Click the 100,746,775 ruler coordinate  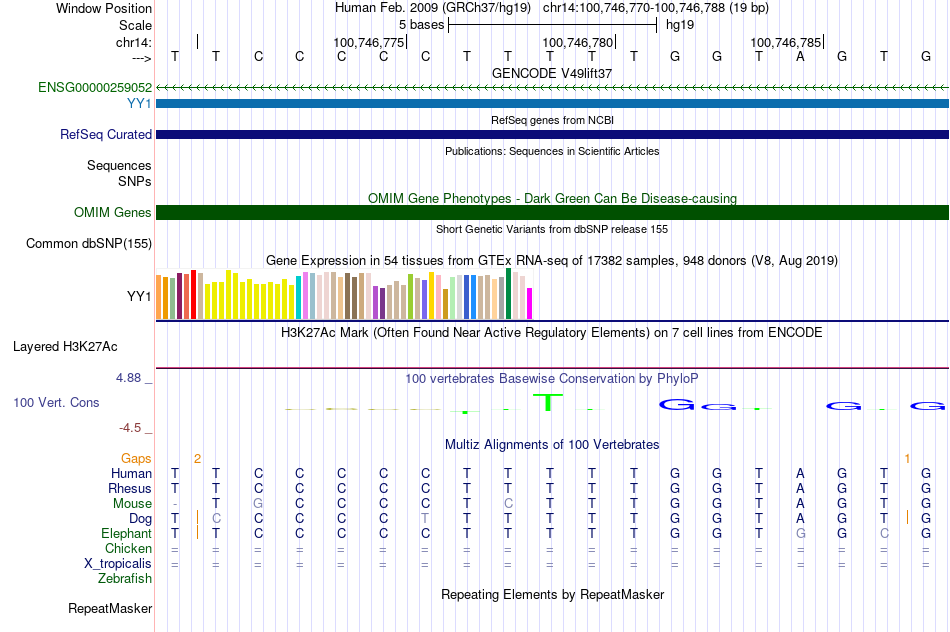(368, 42)
